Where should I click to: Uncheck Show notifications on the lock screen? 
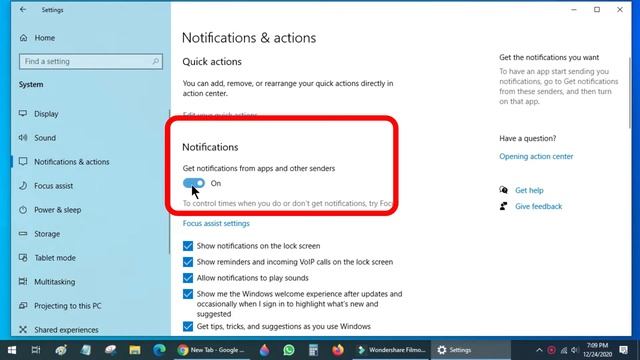point(188,246)
